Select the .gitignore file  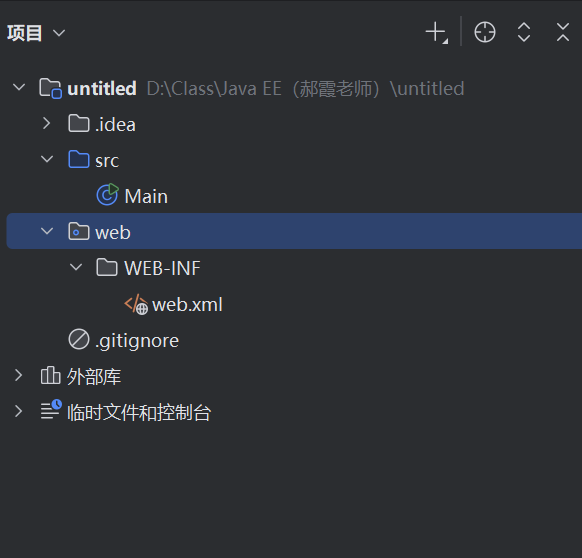137,341
